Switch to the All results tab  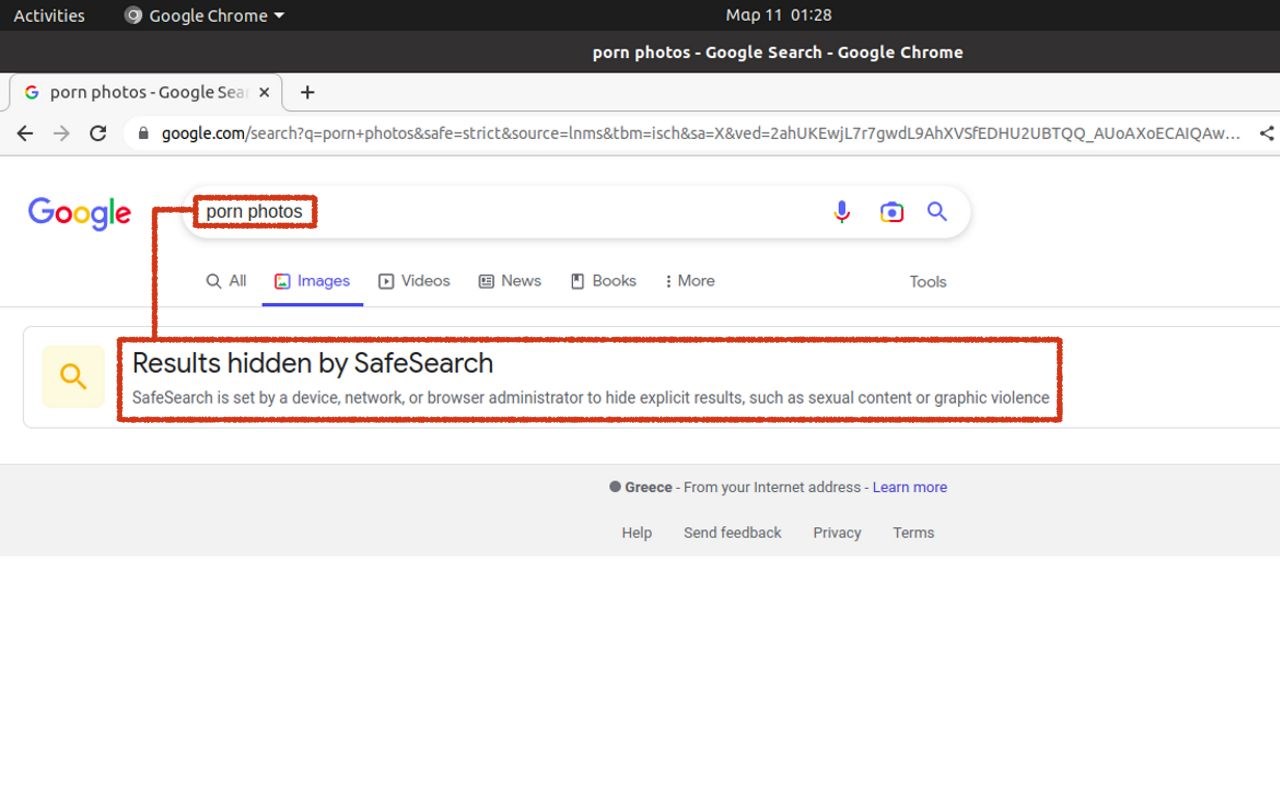(x=226, y=281)
